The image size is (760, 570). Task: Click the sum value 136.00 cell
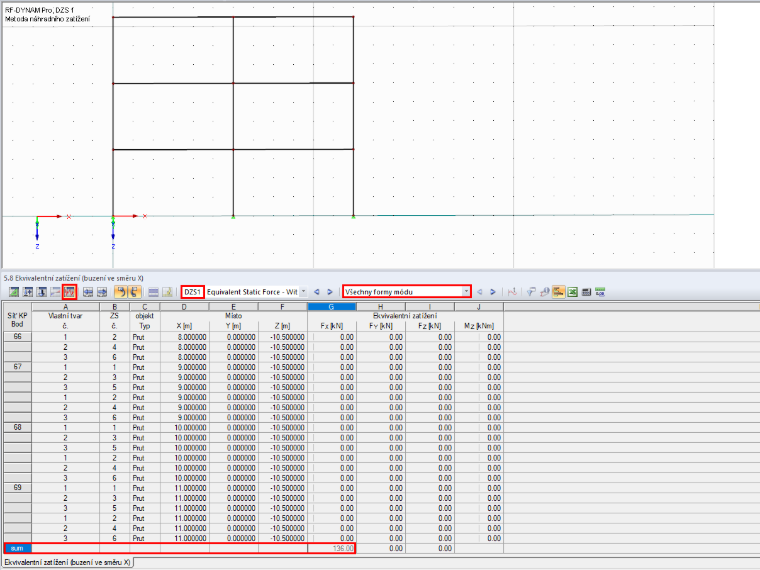(332, 548)
